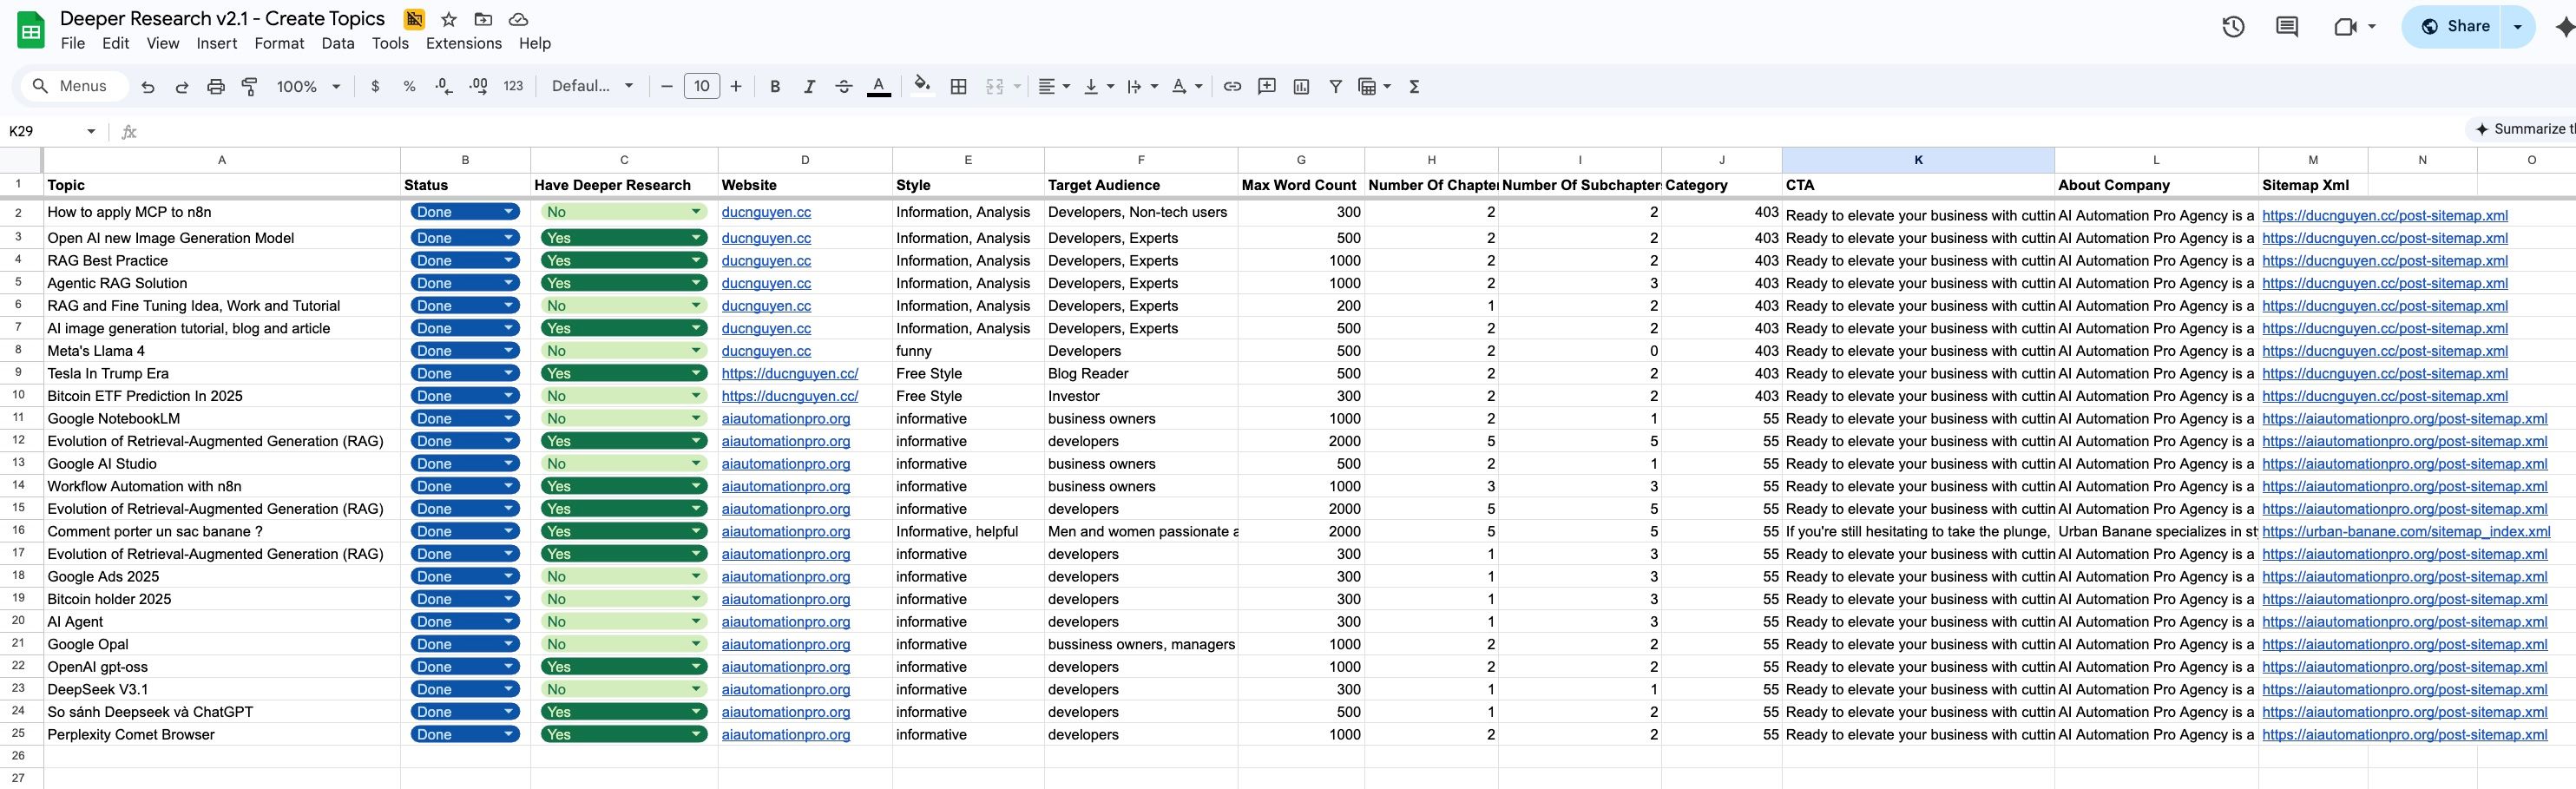Increase decimal places icon
The height and width of the screenshot is (789, 2576).
click(478, 87)
